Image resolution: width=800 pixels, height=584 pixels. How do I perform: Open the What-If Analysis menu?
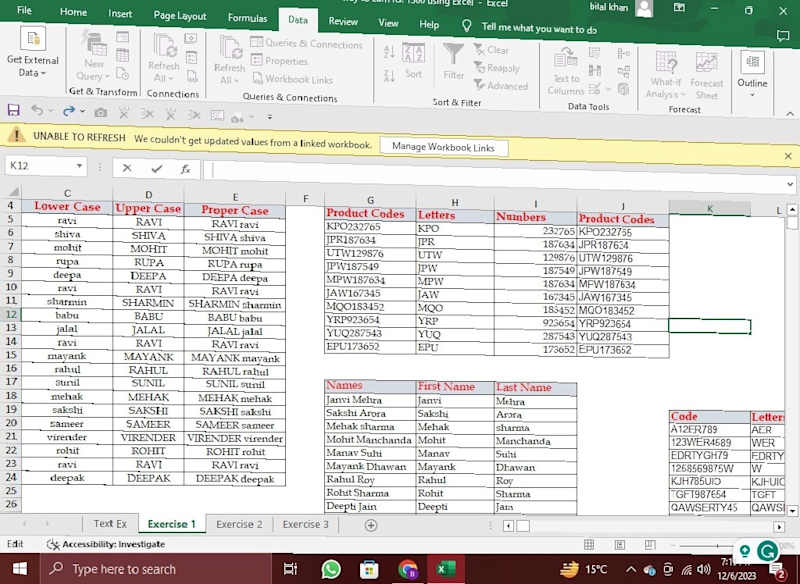(x=666, y=74)
